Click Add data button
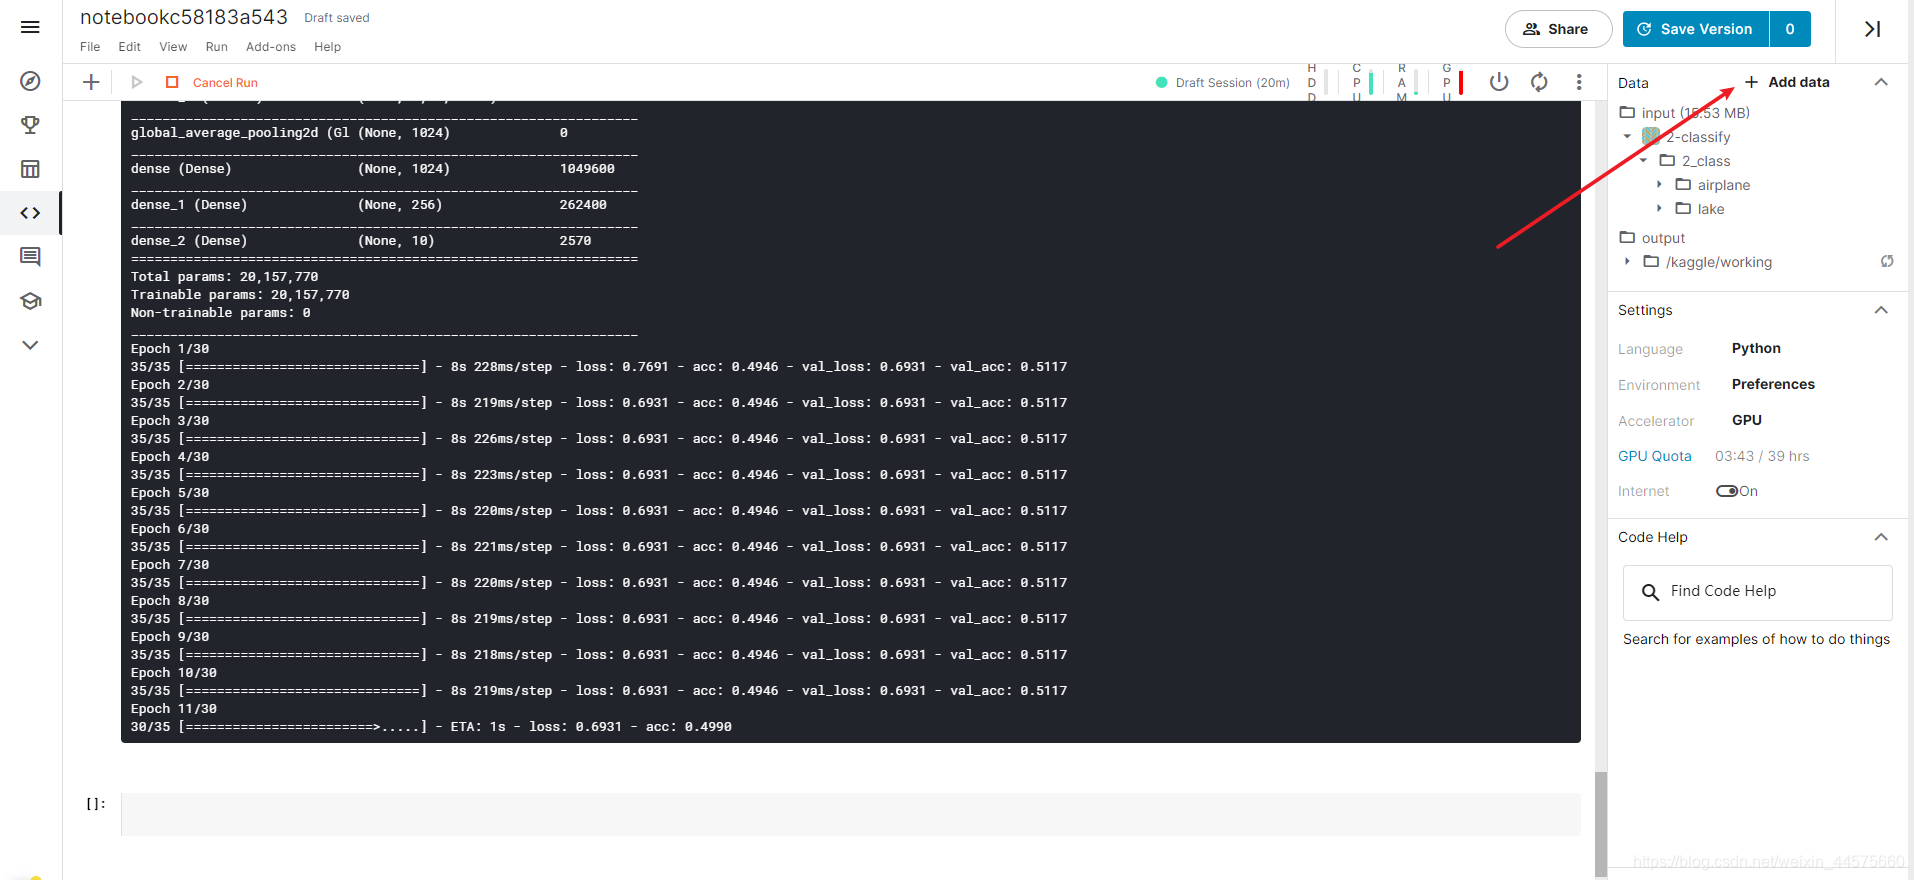 point(1787,82)
